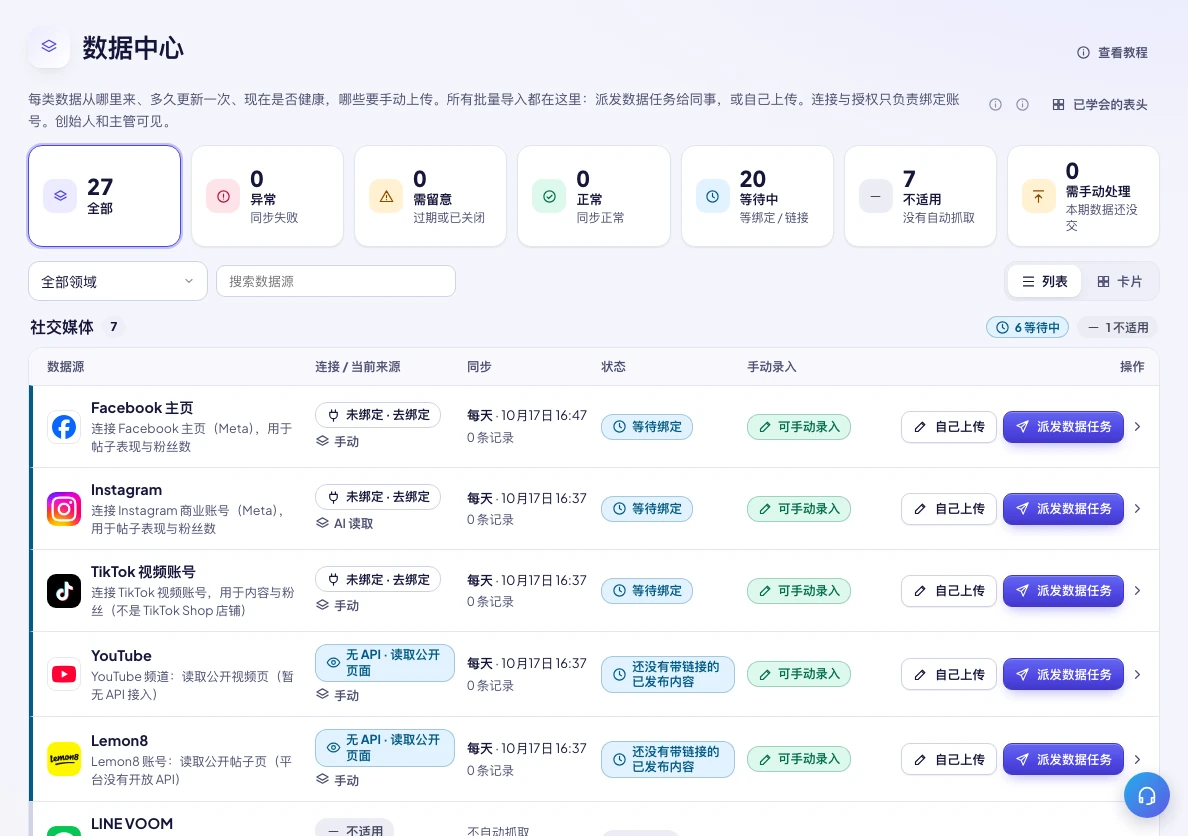Click the 数据源 column header
Viewport: 1188px width, 836px height.
click(x=66, y=367)
